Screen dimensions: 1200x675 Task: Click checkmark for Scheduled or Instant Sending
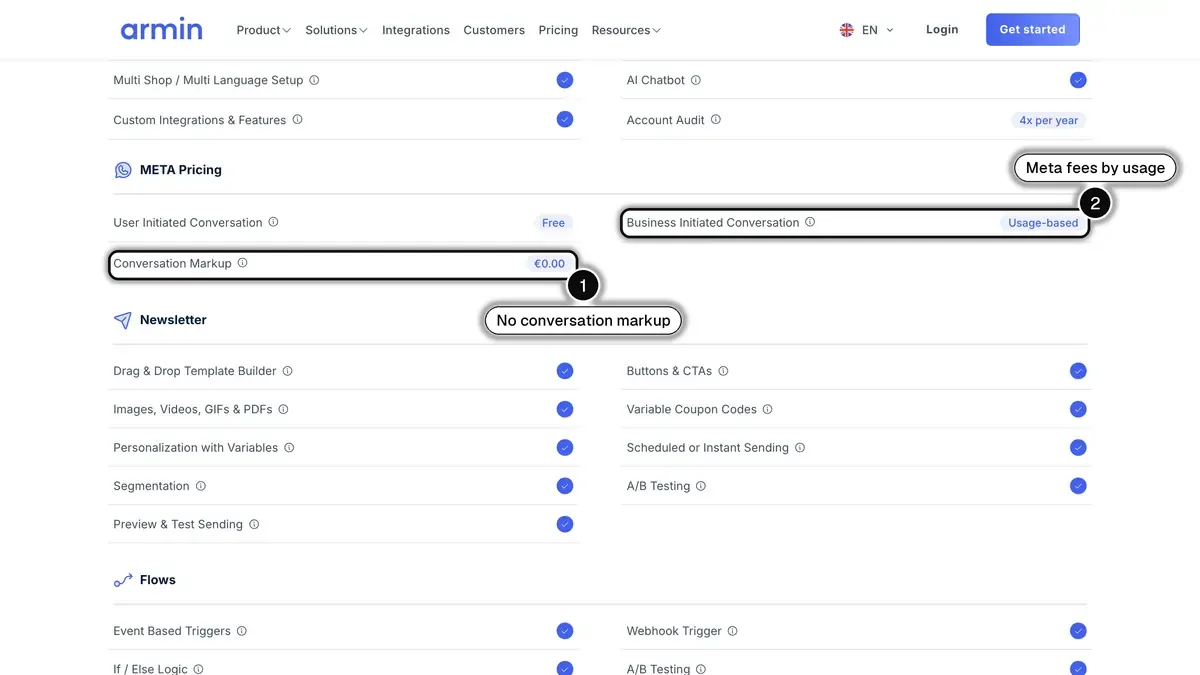(x=1078, y=447)
